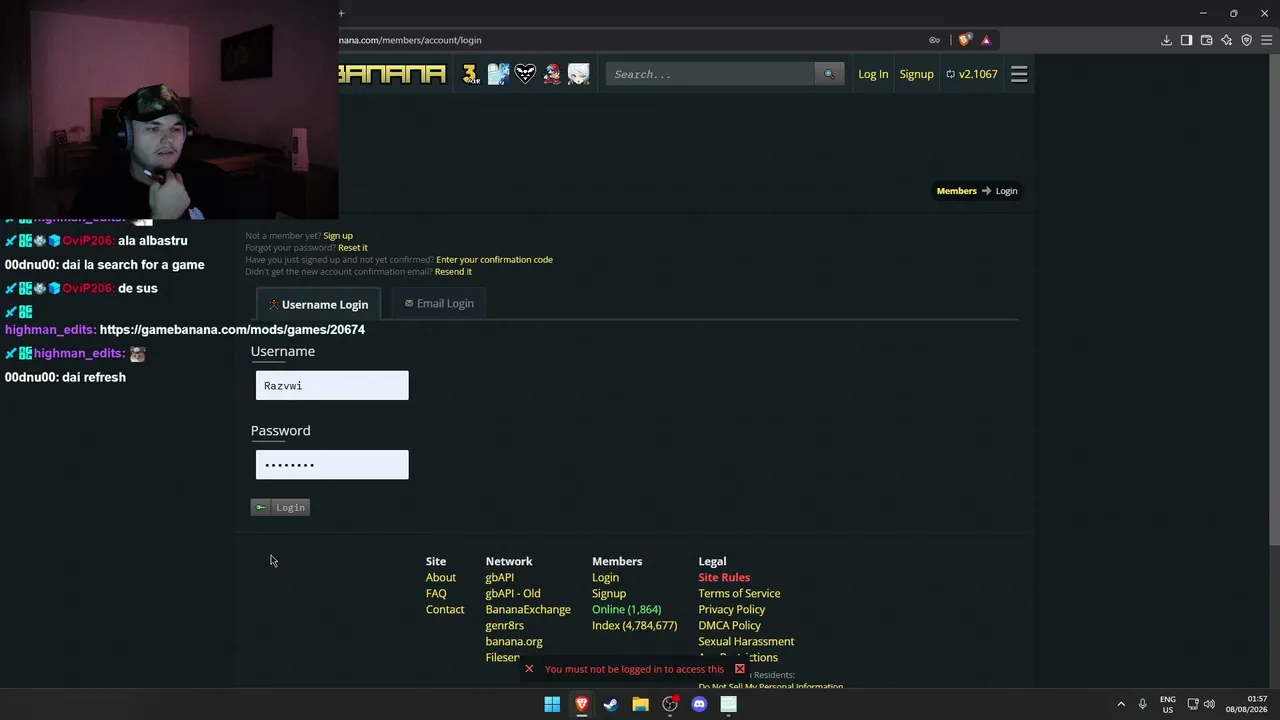
Task: Click the GameBanana site logo
Action: coord(392,74)
